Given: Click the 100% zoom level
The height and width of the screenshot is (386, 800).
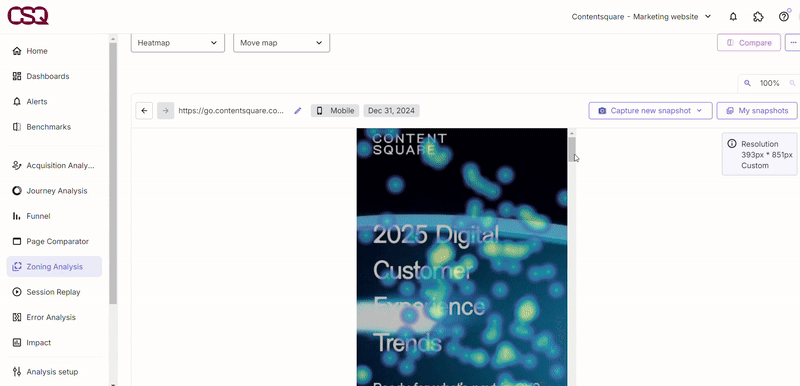Looking at the screenshot, I should [x=769, y=83].
